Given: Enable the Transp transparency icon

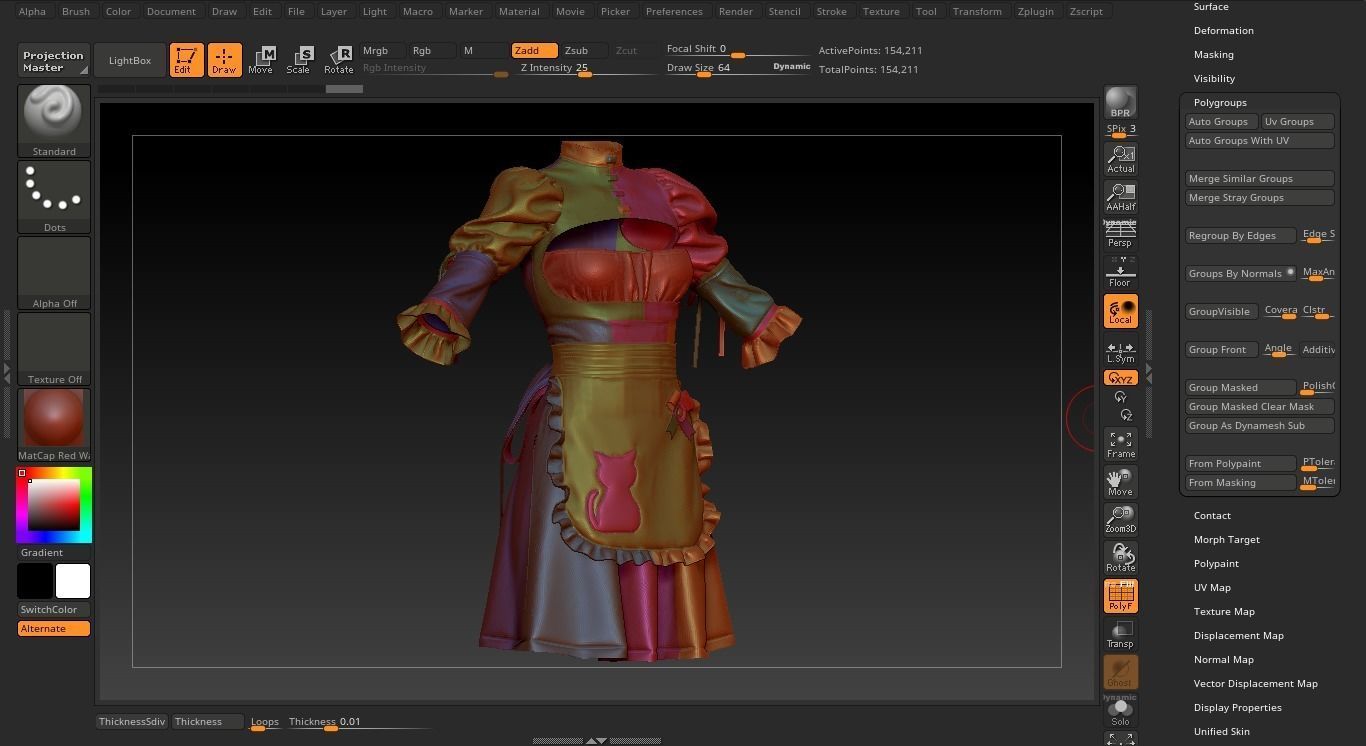Looking at the screenshot, I should tap(1120, 632).
